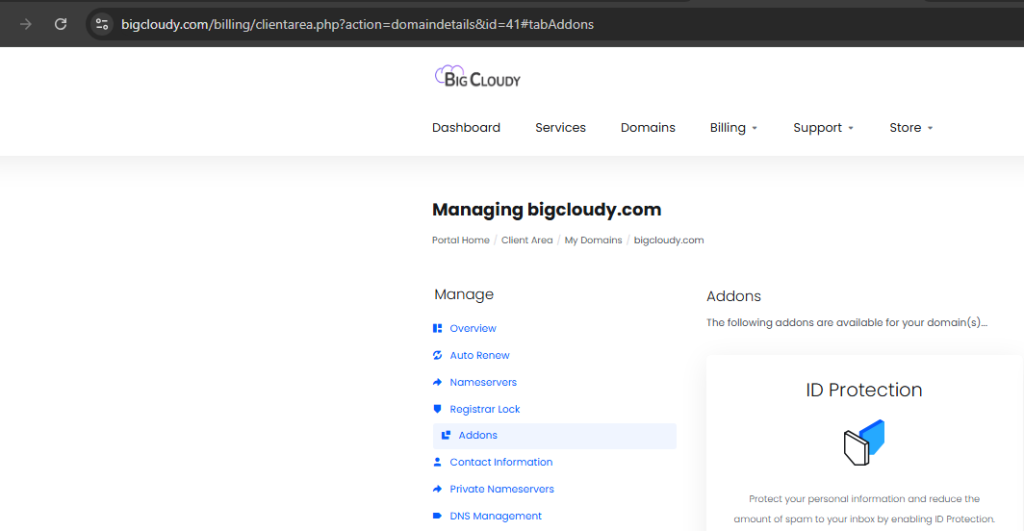Image resolution: width=1024 pixels, height=531 pixels.
Task: Open the Services menu item
Action: pos(560,128)
